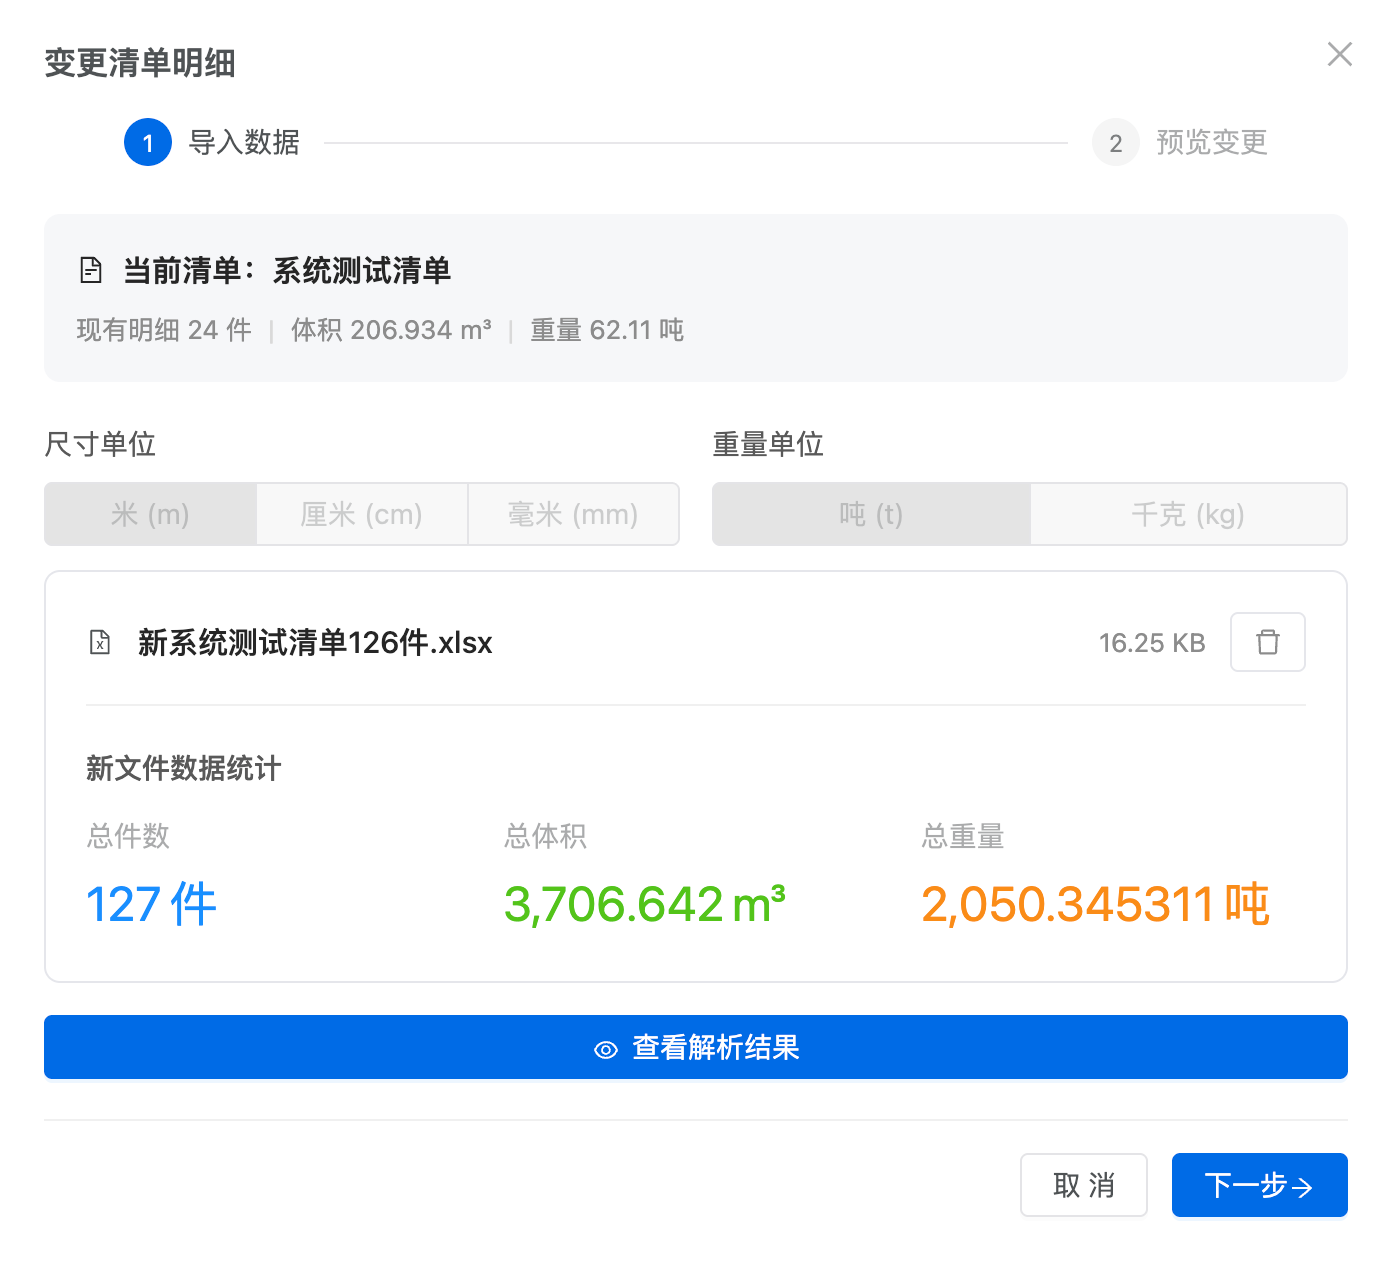Close the 变更清单明细 dialog
The image size is (1392, 1272).
point(1339,55)
